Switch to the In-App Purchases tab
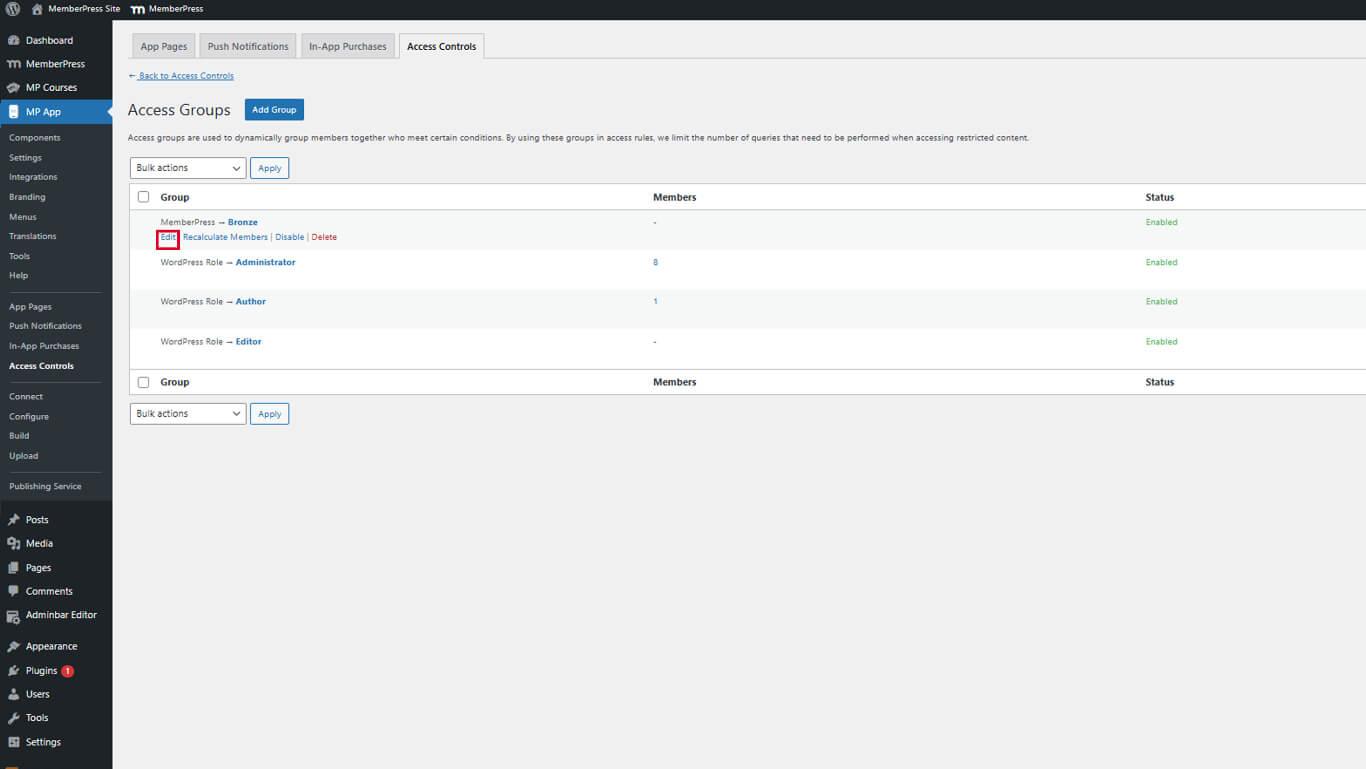1366x769 pixels. tap(347, 47)
